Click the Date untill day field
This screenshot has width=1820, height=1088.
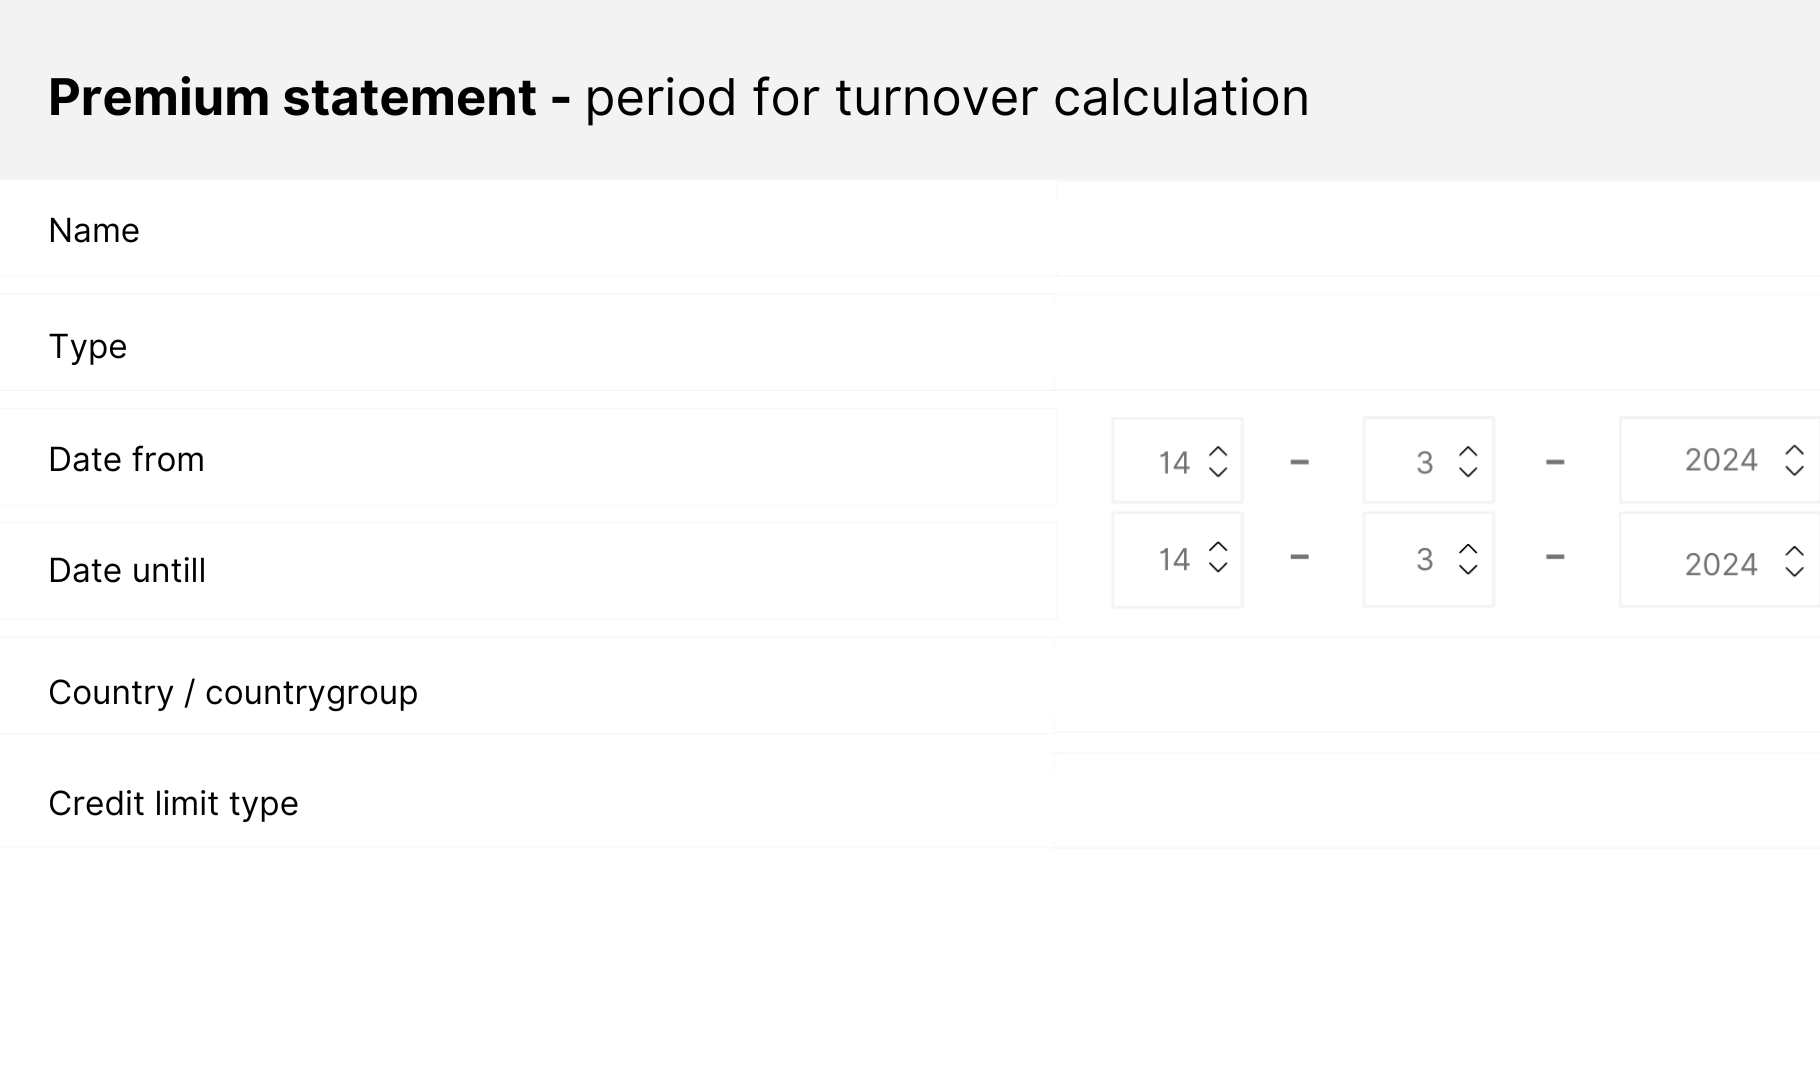tap(1166, 559)
